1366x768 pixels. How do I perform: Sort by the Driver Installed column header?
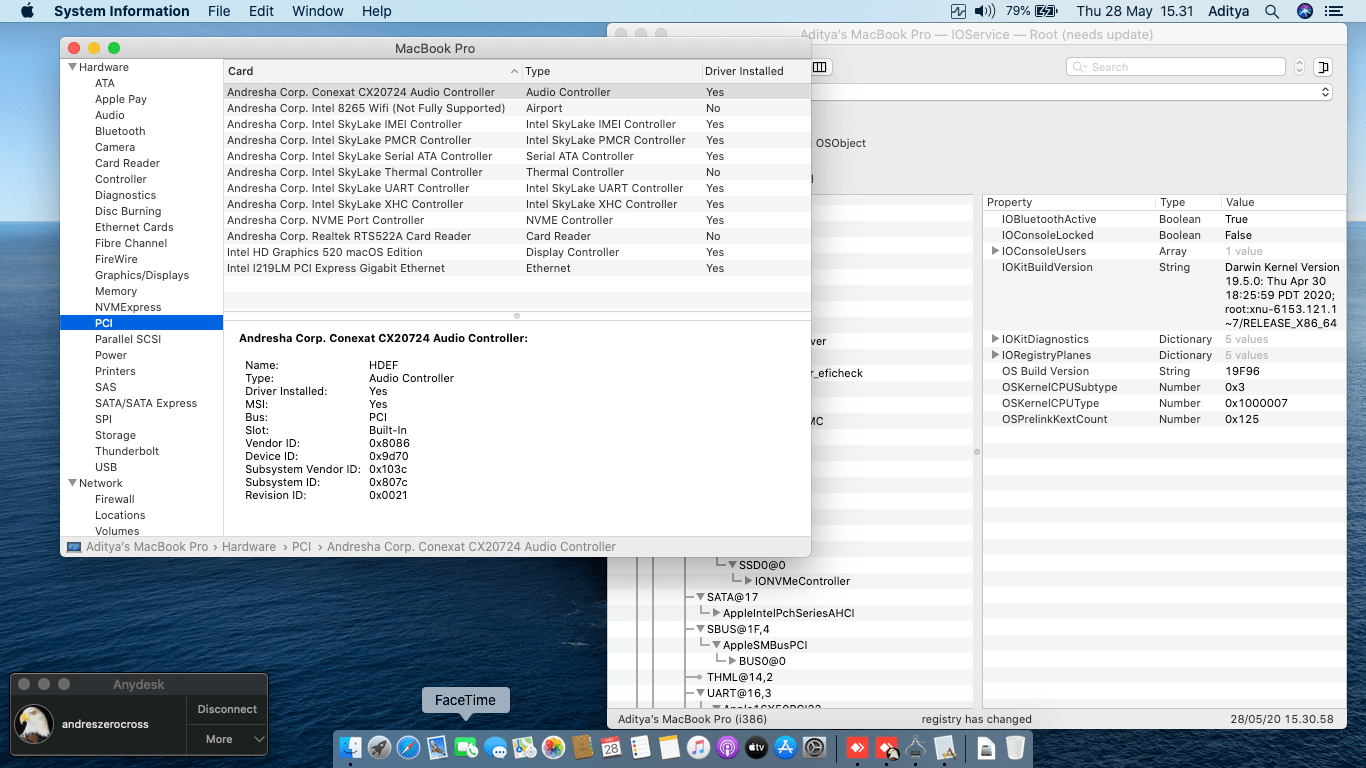click(x=755, y=71)
